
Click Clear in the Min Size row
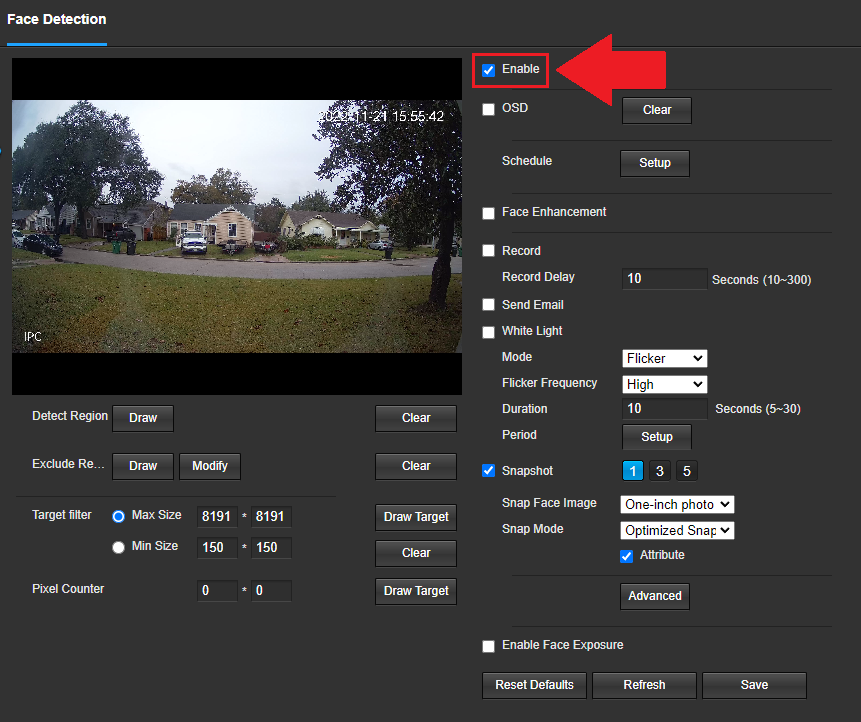(416, 553)
